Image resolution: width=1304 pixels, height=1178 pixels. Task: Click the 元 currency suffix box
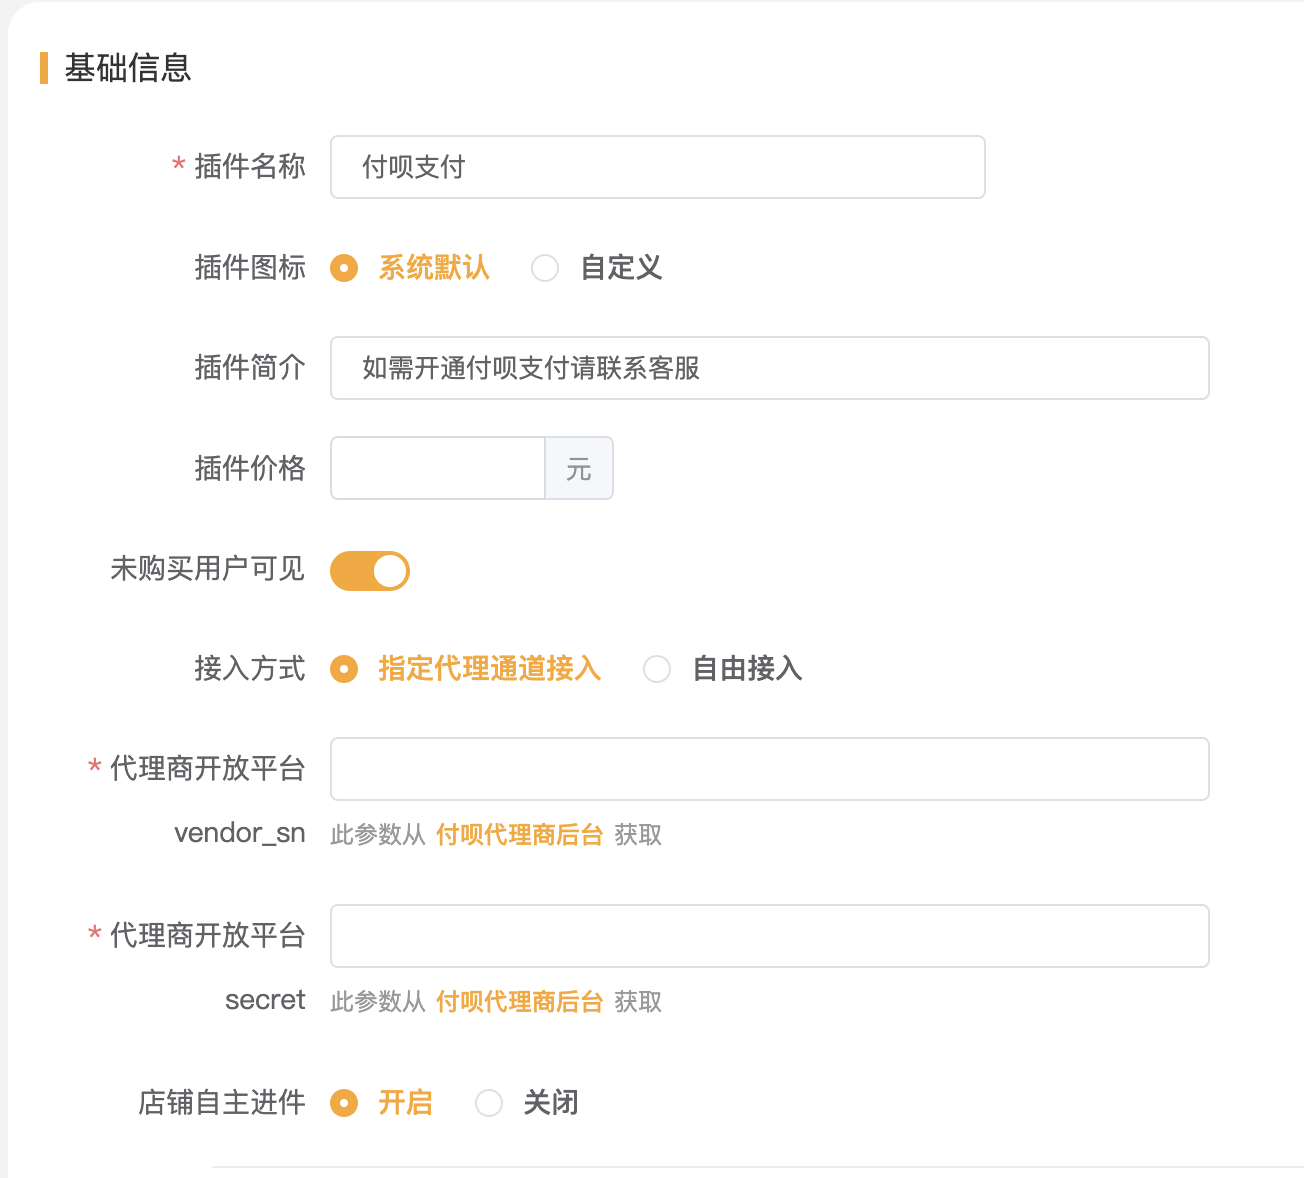tap(579, 468)
